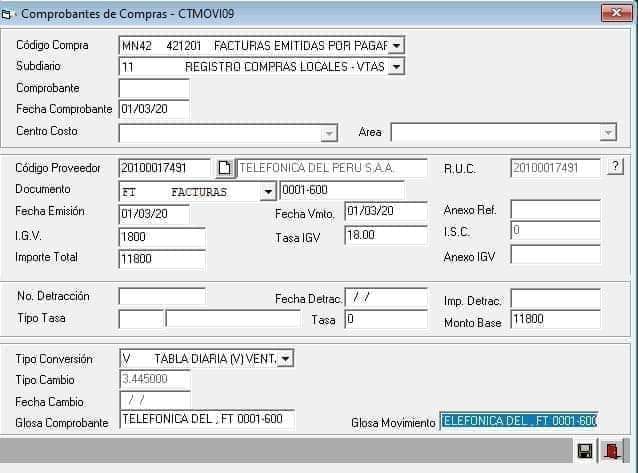The width and height of the screenshot is (638, 473).
Task: Click the Tipo Tasa code field
Action: pyautogui.click(x=141, y=319)
